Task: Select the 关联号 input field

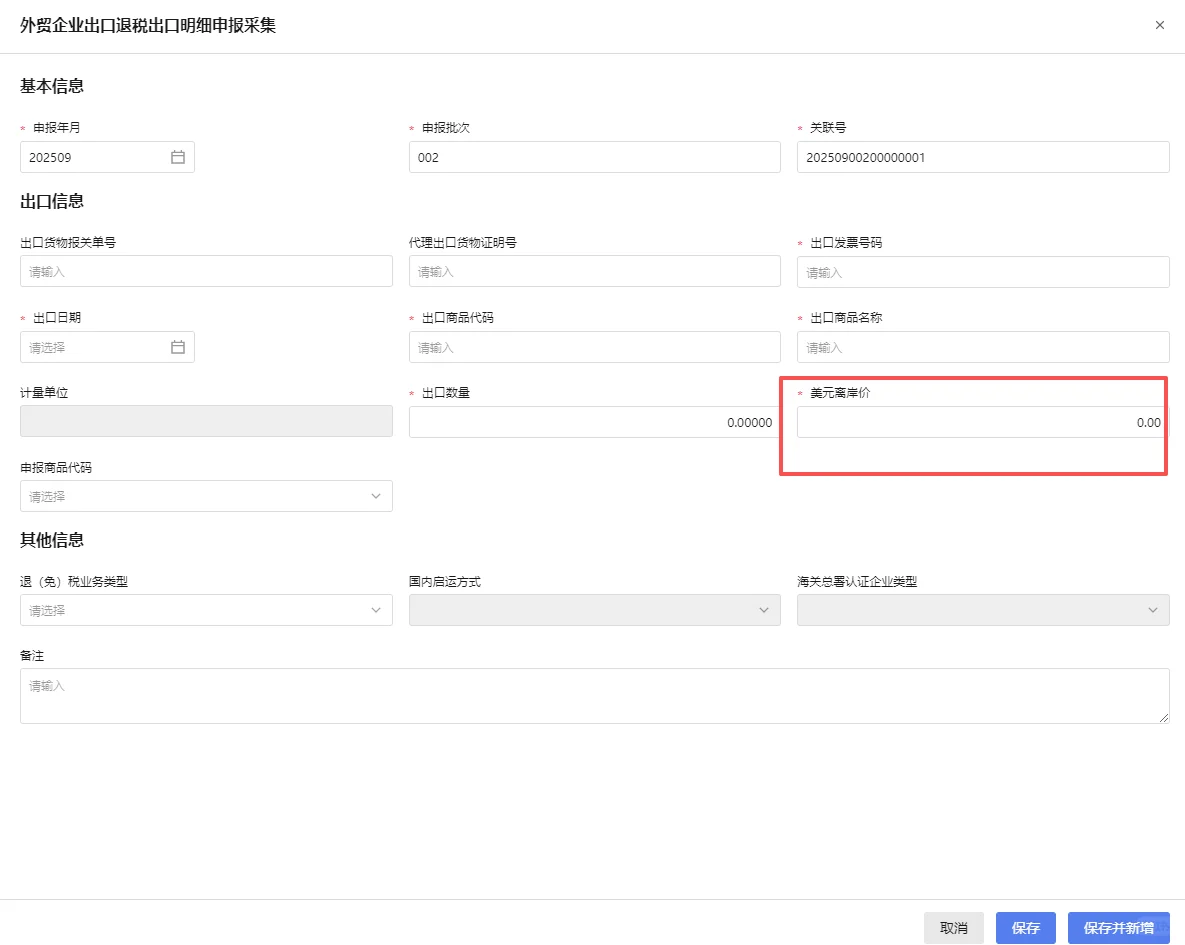Action: click(x=982, y=156)
